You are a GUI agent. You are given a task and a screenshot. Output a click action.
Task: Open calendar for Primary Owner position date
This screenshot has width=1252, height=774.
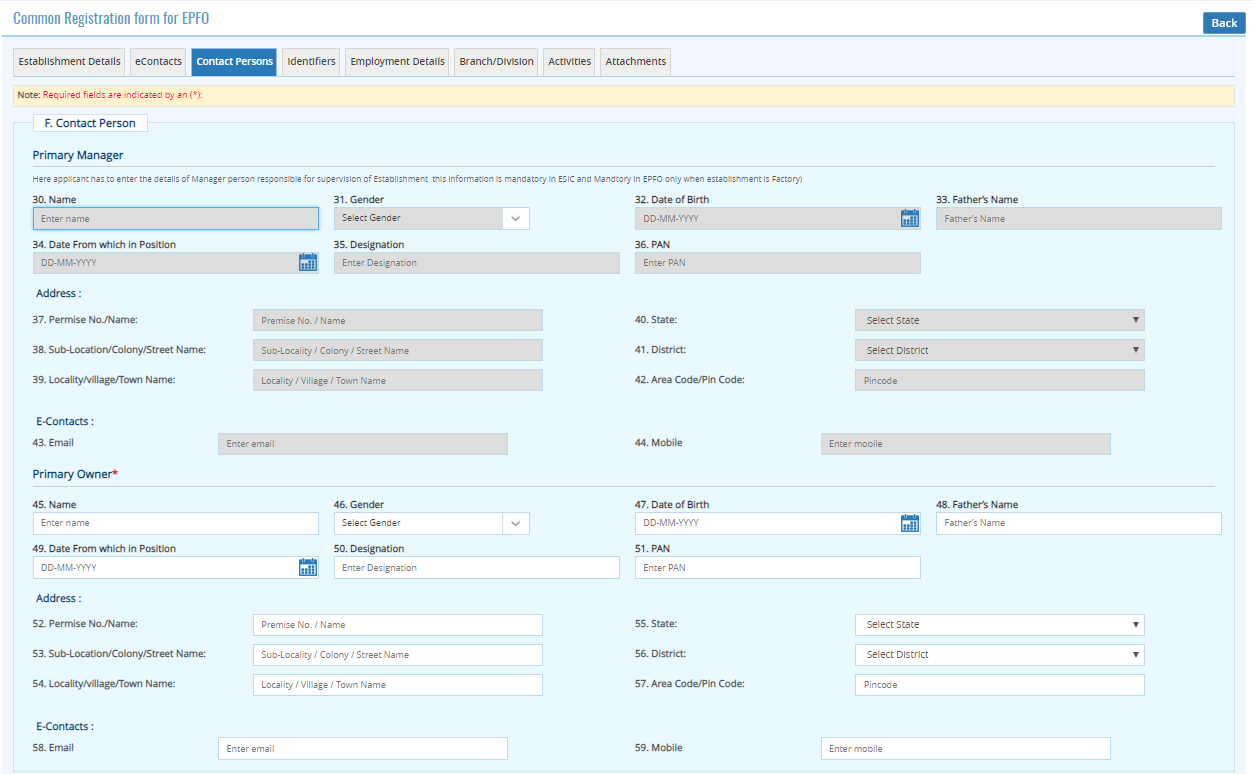coord(308,568)
